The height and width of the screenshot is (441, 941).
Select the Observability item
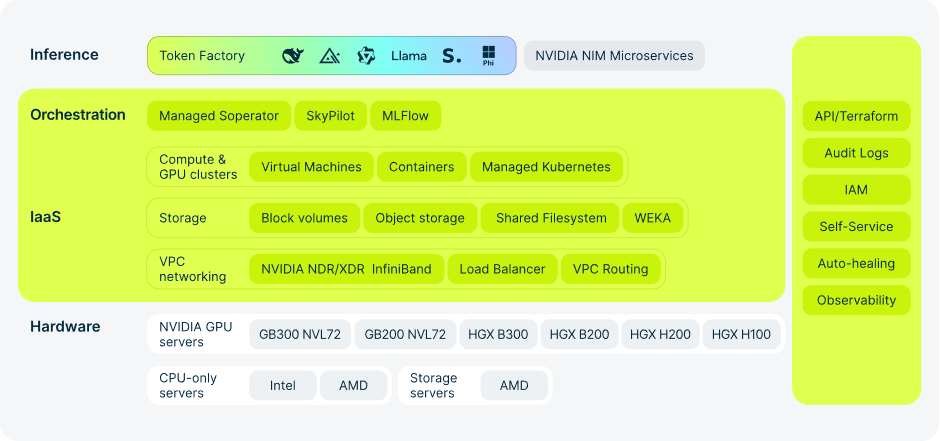click(x=856, y=300)
